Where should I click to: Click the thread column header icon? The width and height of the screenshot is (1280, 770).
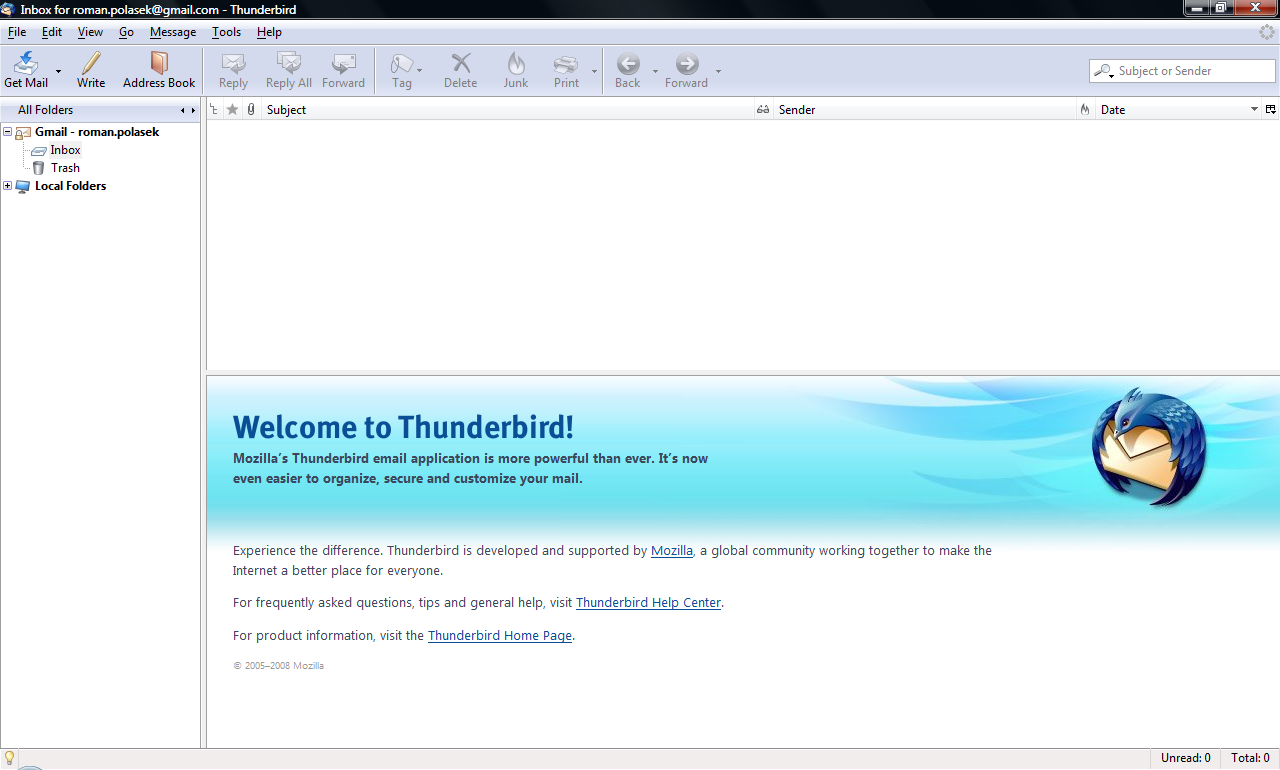[214, 110]
